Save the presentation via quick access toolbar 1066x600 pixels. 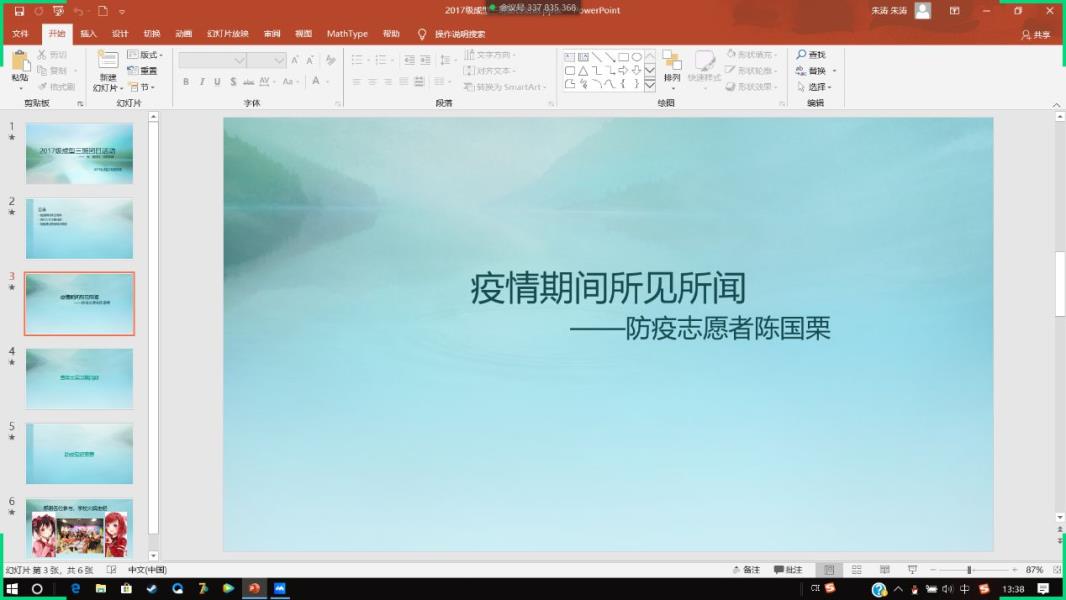tap(19, 11)
